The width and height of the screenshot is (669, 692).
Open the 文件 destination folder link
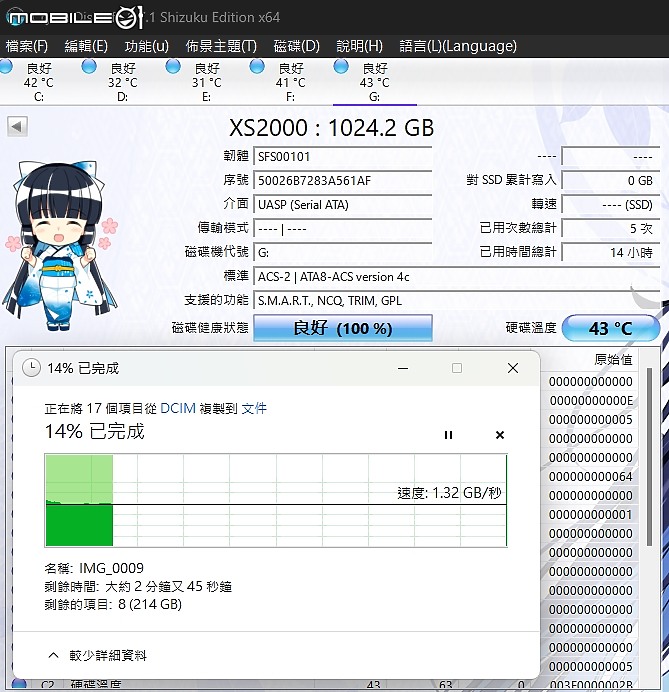[x=254, y=408]
